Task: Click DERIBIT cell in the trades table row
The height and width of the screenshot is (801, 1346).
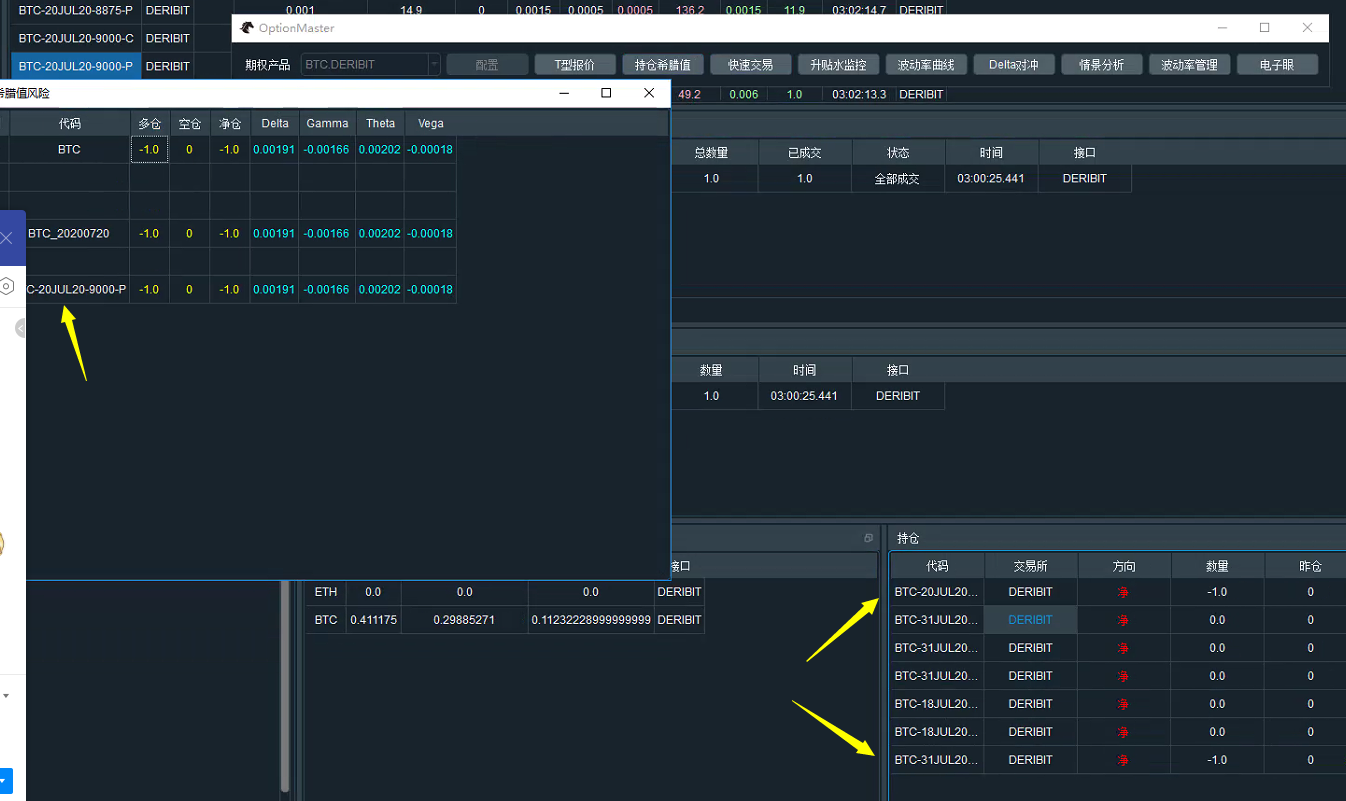Action: 898,396
